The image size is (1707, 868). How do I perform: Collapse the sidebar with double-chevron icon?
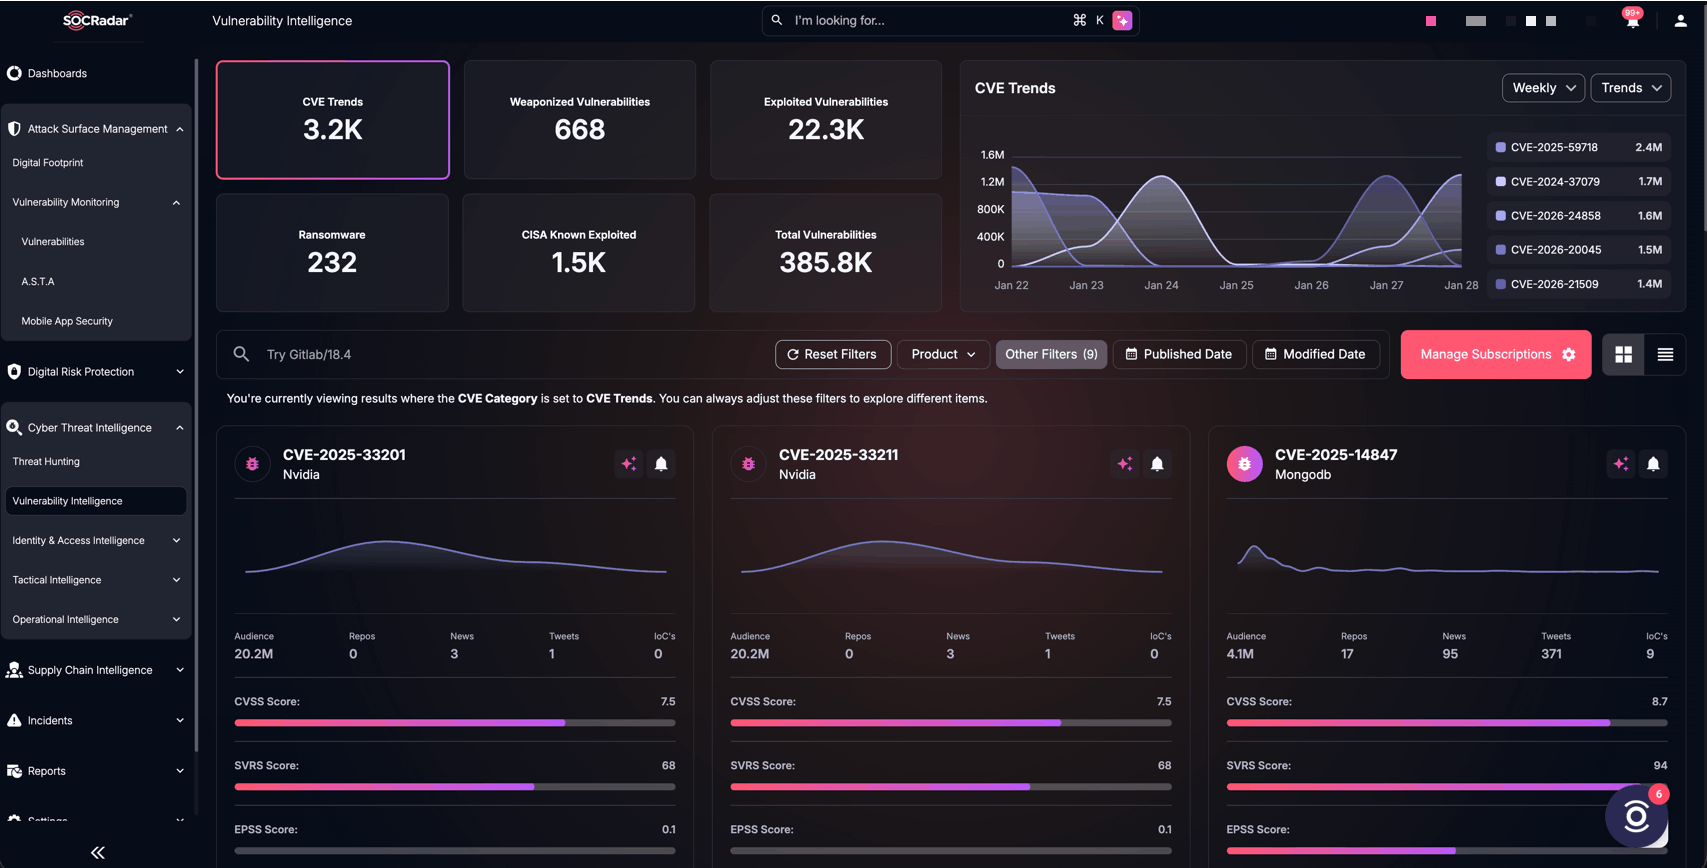point(97,852)
